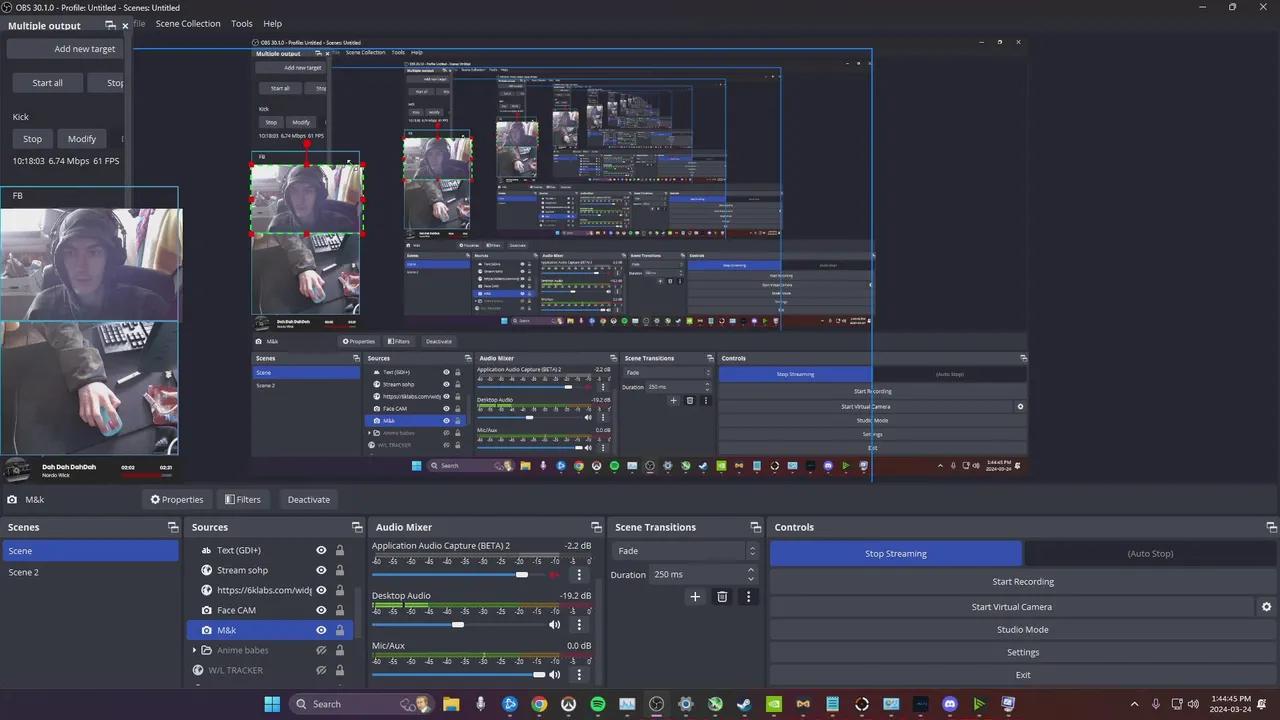Undock the Controls panel

point(1269,527)
